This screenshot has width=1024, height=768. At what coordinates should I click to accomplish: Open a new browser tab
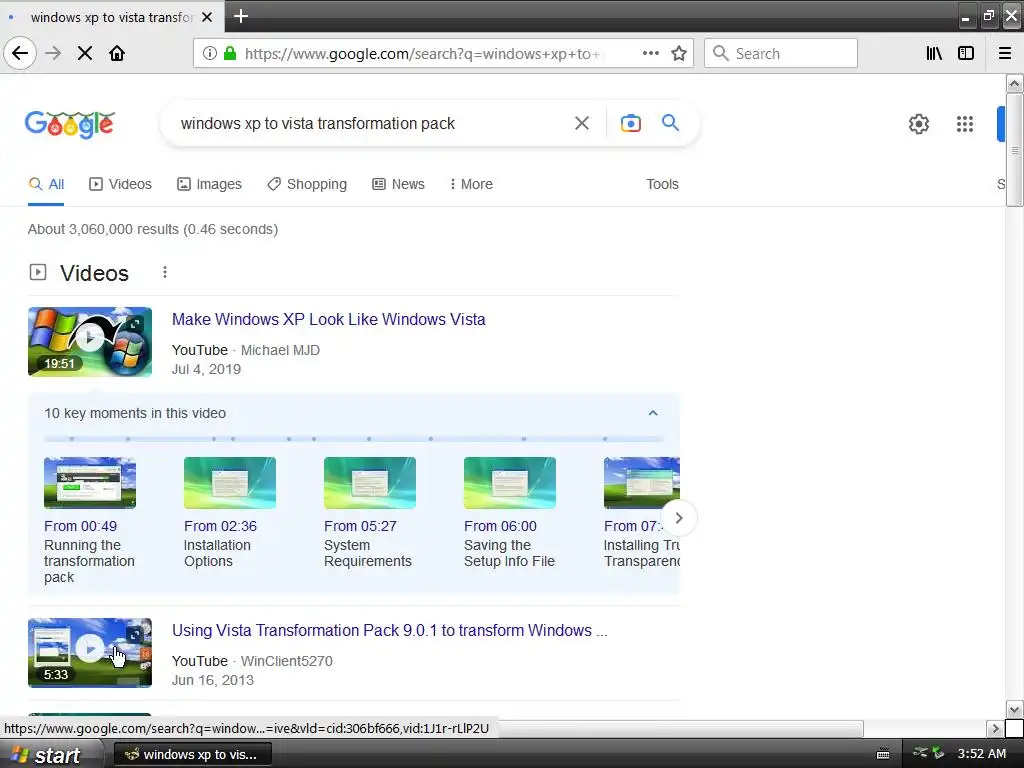click(x=241, y=16)
